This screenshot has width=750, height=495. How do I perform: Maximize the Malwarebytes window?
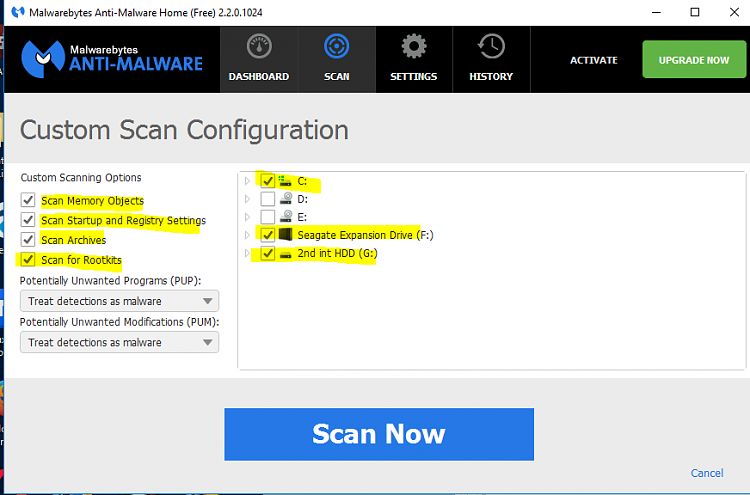point(695,12)
